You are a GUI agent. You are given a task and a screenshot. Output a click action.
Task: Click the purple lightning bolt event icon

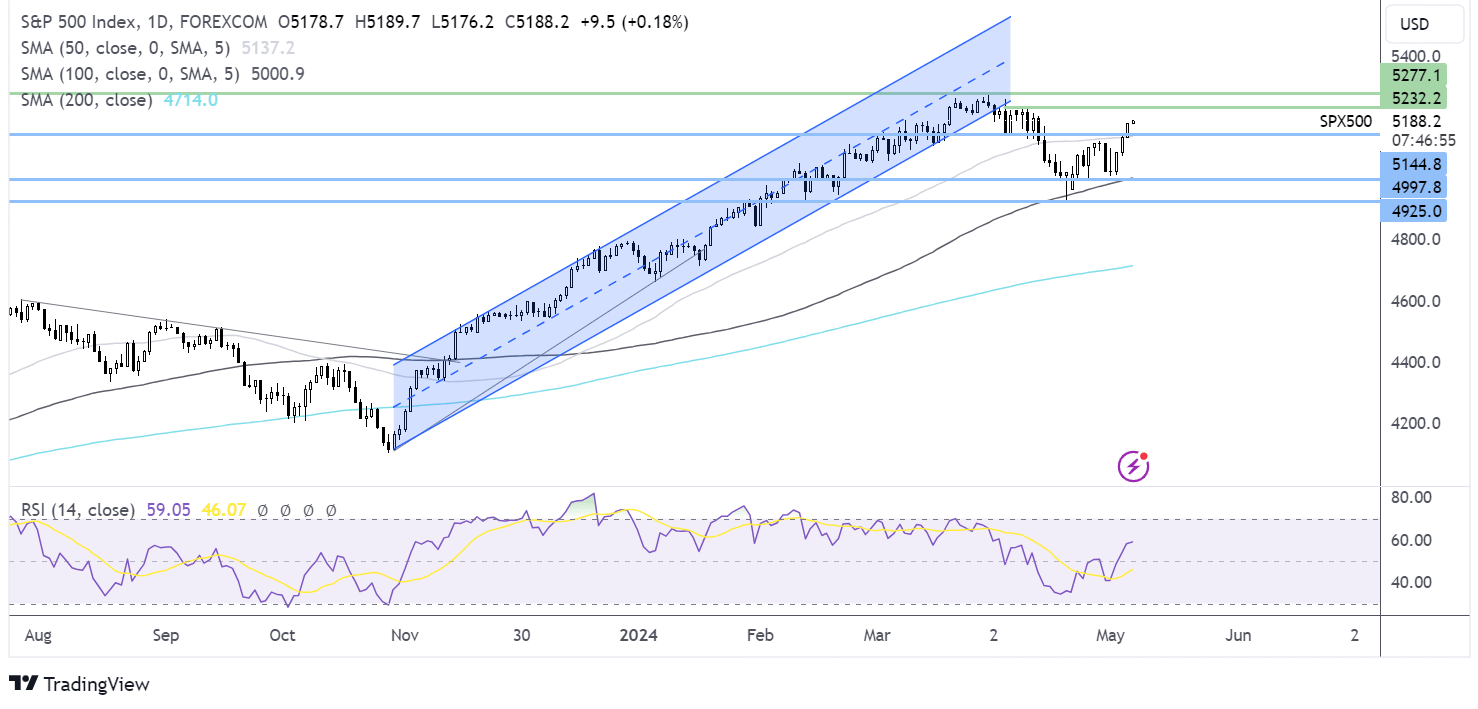pyautogui.click(x=1132, y=466)
